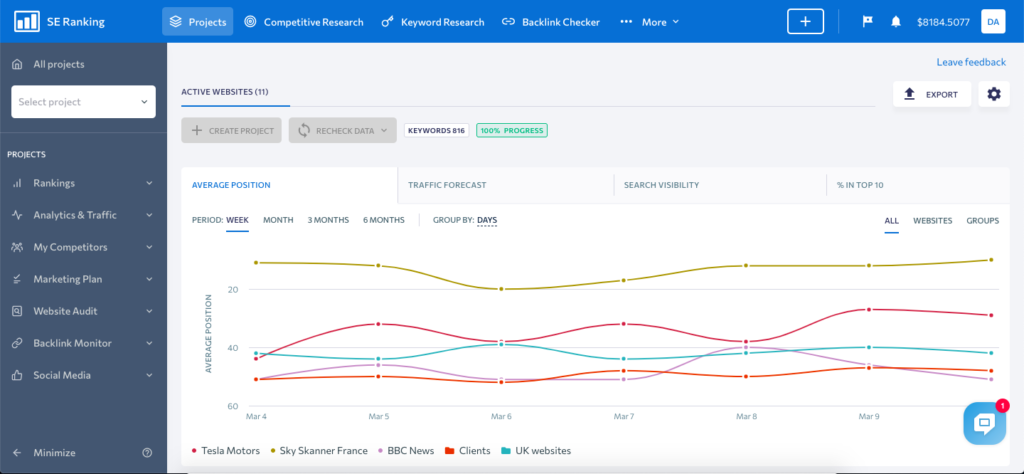
Task: Click the Leave feedback link
Action: click(x=970, y=62)
